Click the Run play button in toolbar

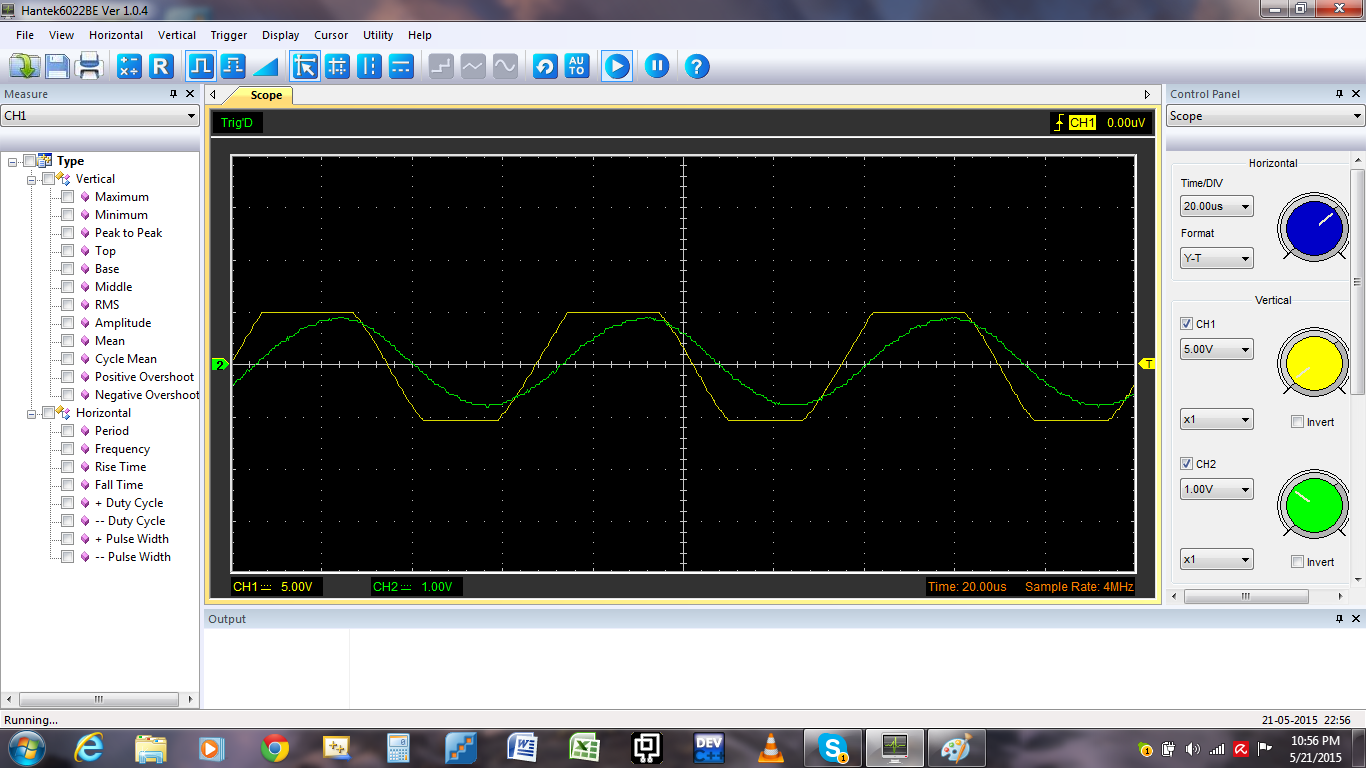click(617, 67)
